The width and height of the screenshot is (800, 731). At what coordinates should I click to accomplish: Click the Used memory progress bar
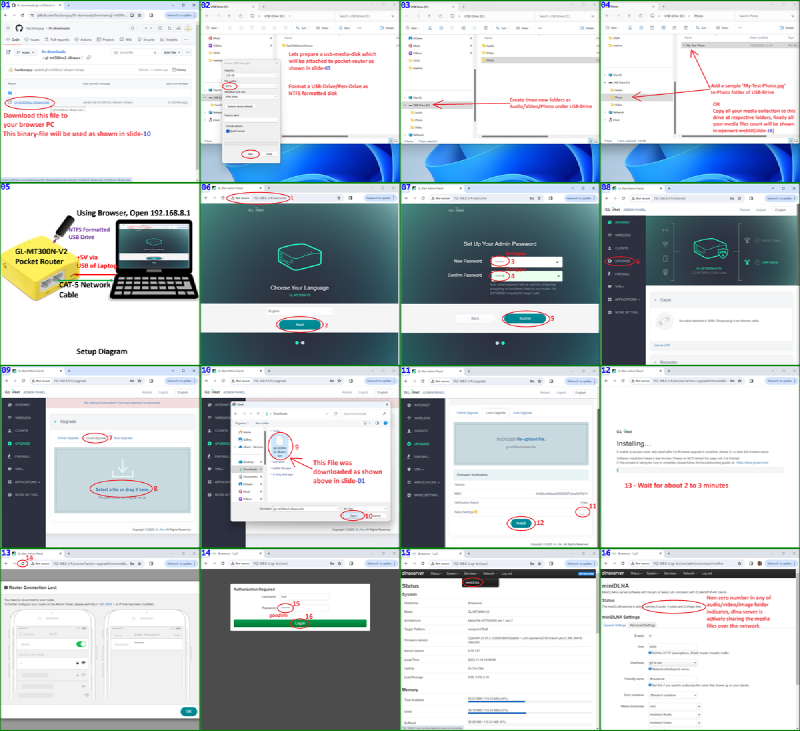pos(496,713)
